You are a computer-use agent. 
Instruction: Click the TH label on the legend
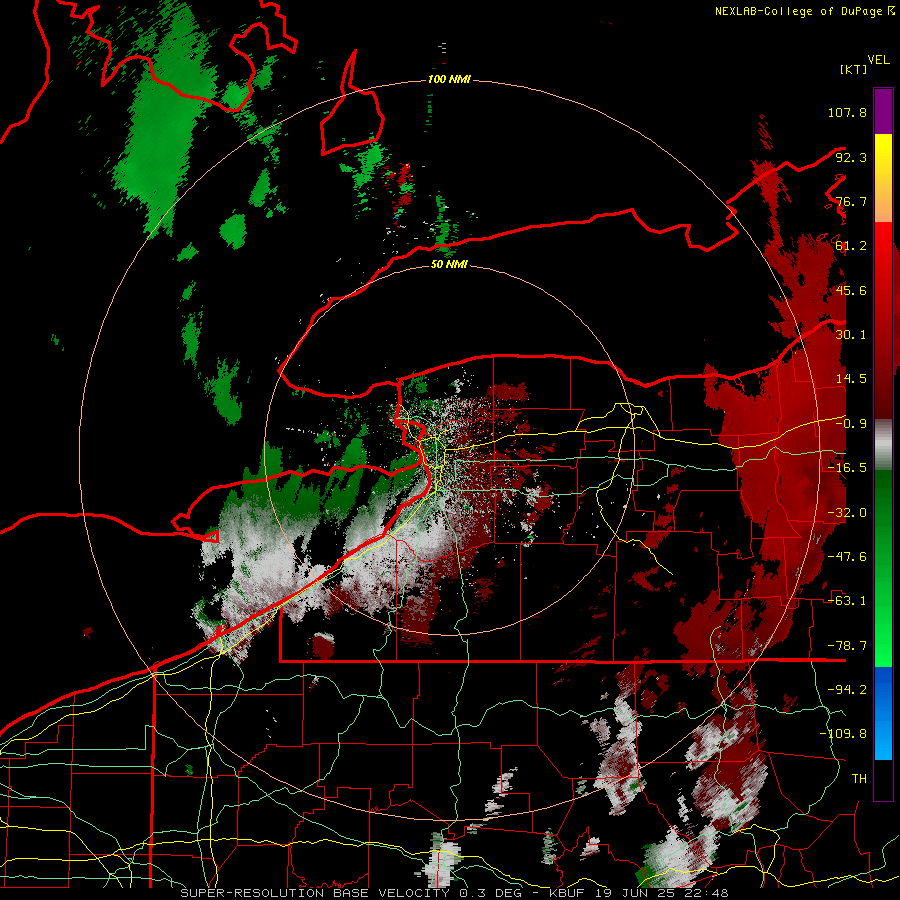(859, 779)
